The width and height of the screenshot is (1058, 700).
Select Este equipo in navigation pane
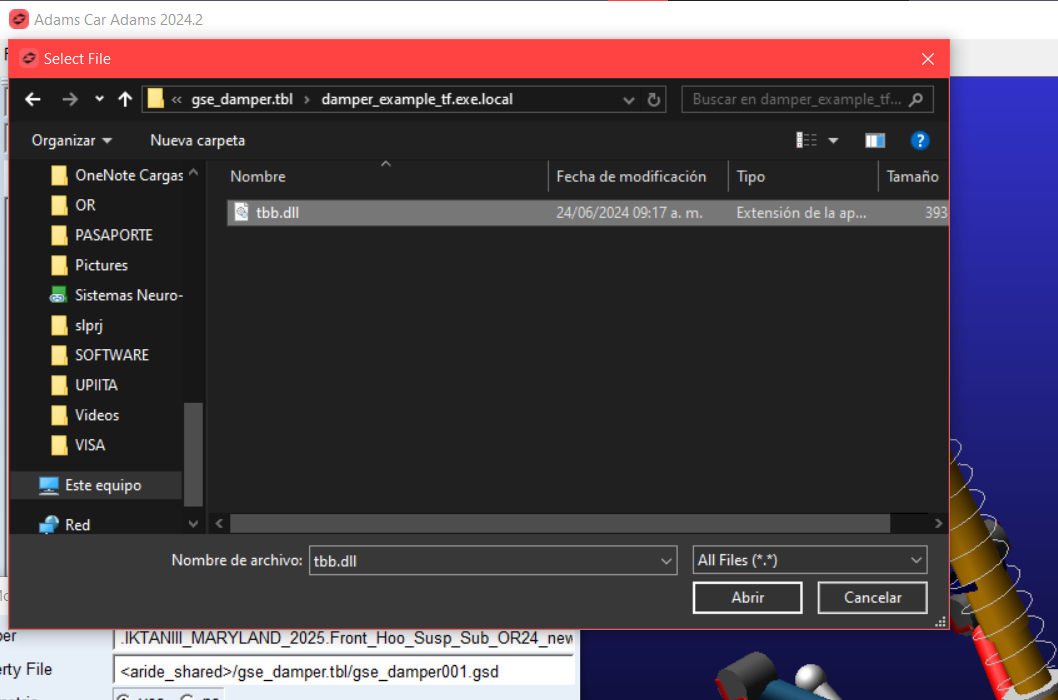(x=96, y=485)
